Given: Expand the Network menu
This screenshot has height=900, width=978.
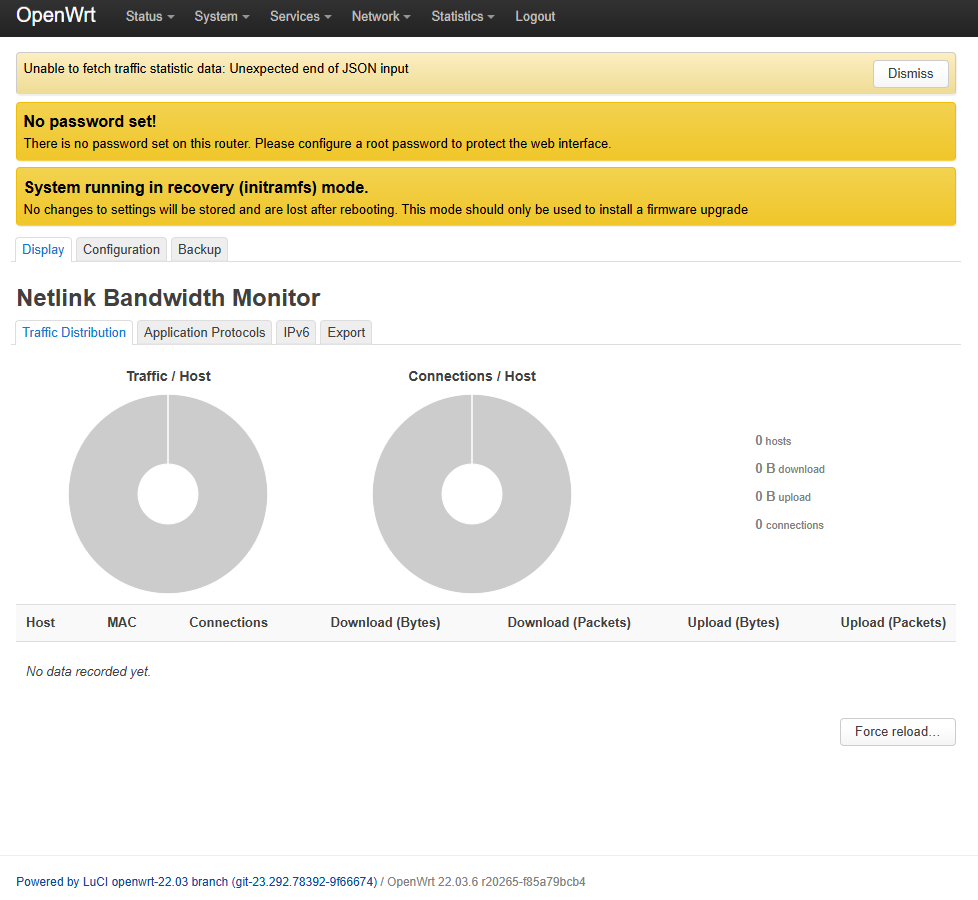Looking at the screenshot, I should pyautogui.click(x=380, y=17).
